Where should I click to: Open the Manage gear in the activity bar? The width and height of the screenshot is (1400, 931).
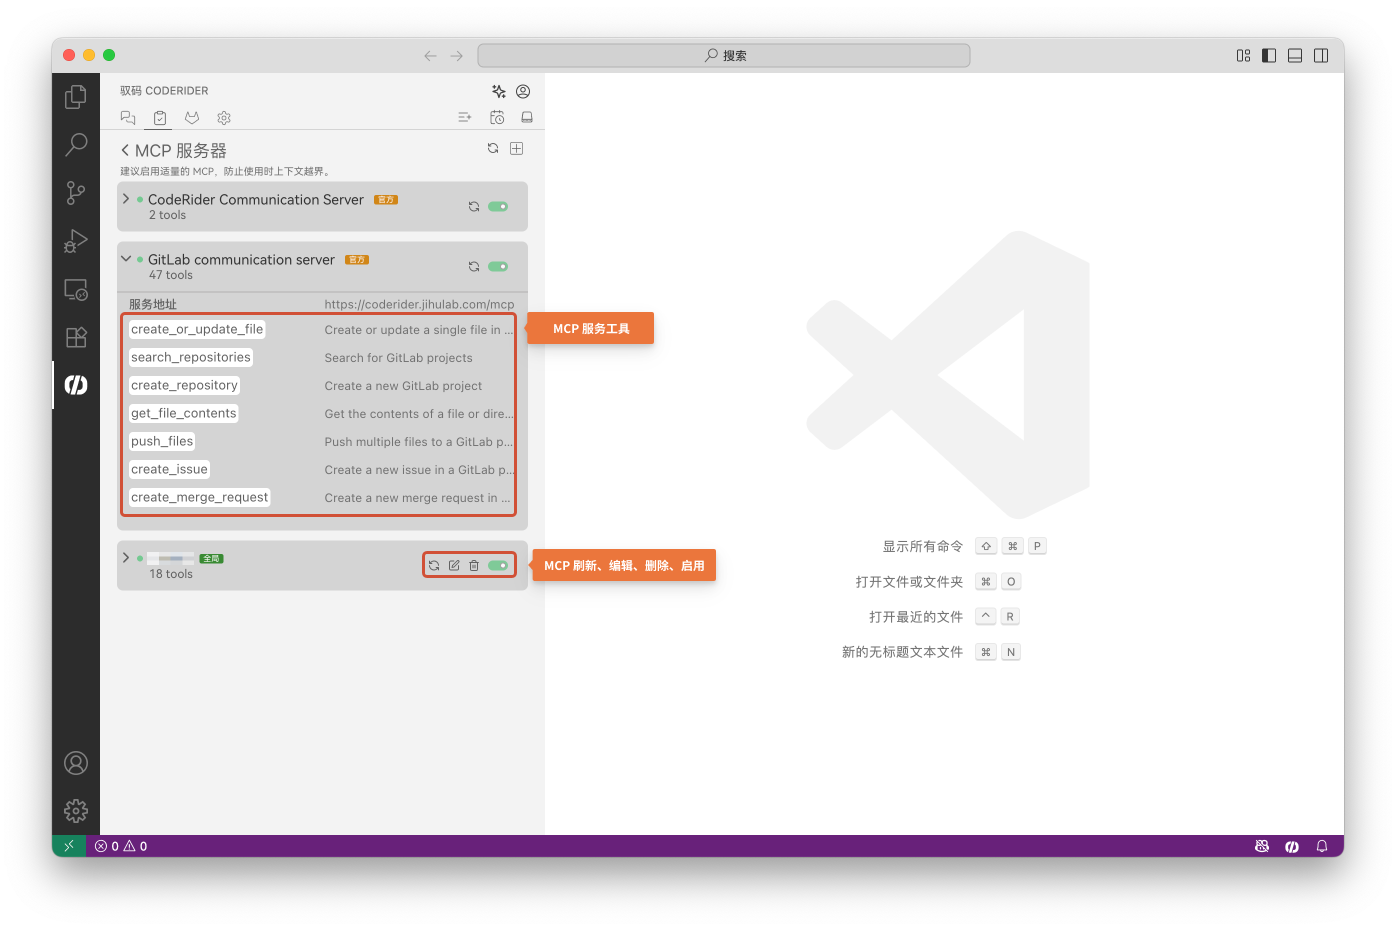(76, 811)
